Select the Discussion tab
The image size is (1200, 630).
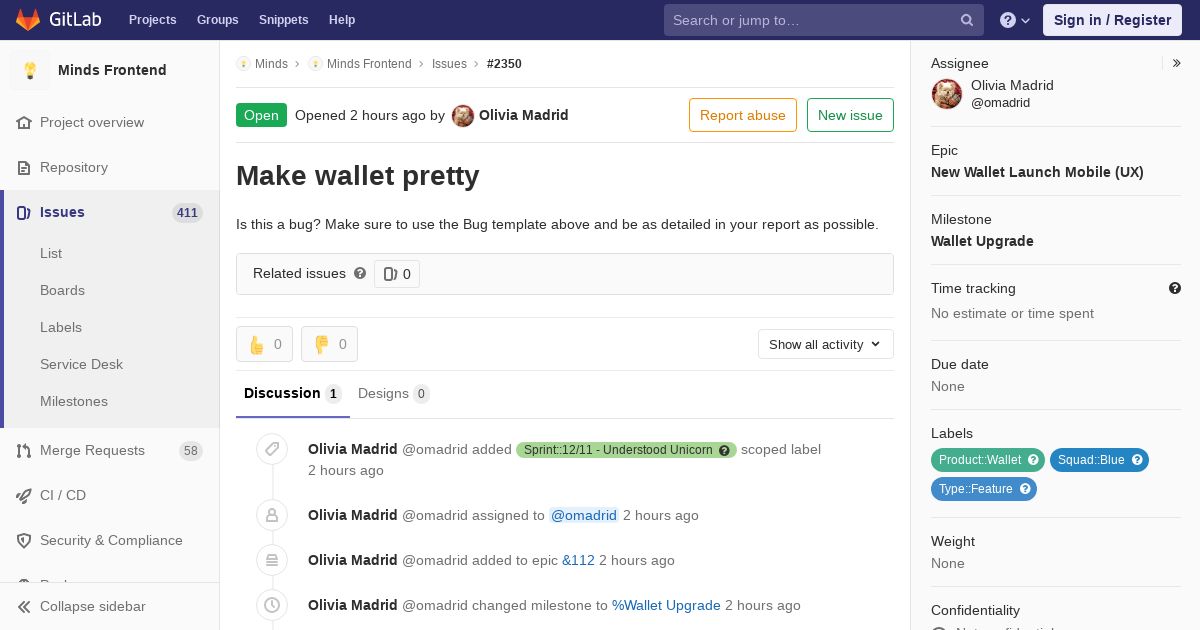293,393
